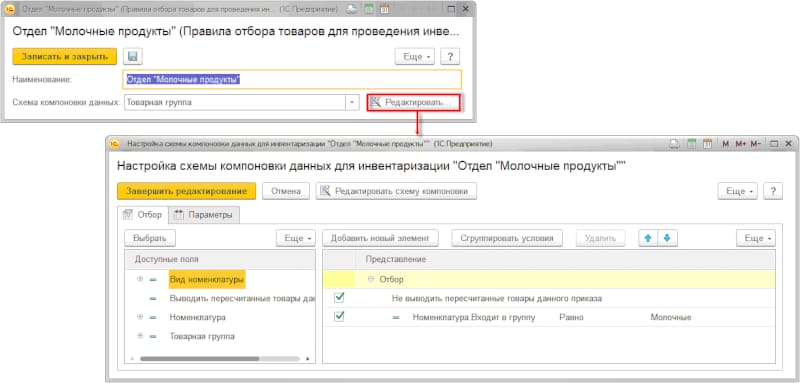
Task: Uncheck Не выводить пересчитанные товары данного приказа
Action: coord(339,298)
